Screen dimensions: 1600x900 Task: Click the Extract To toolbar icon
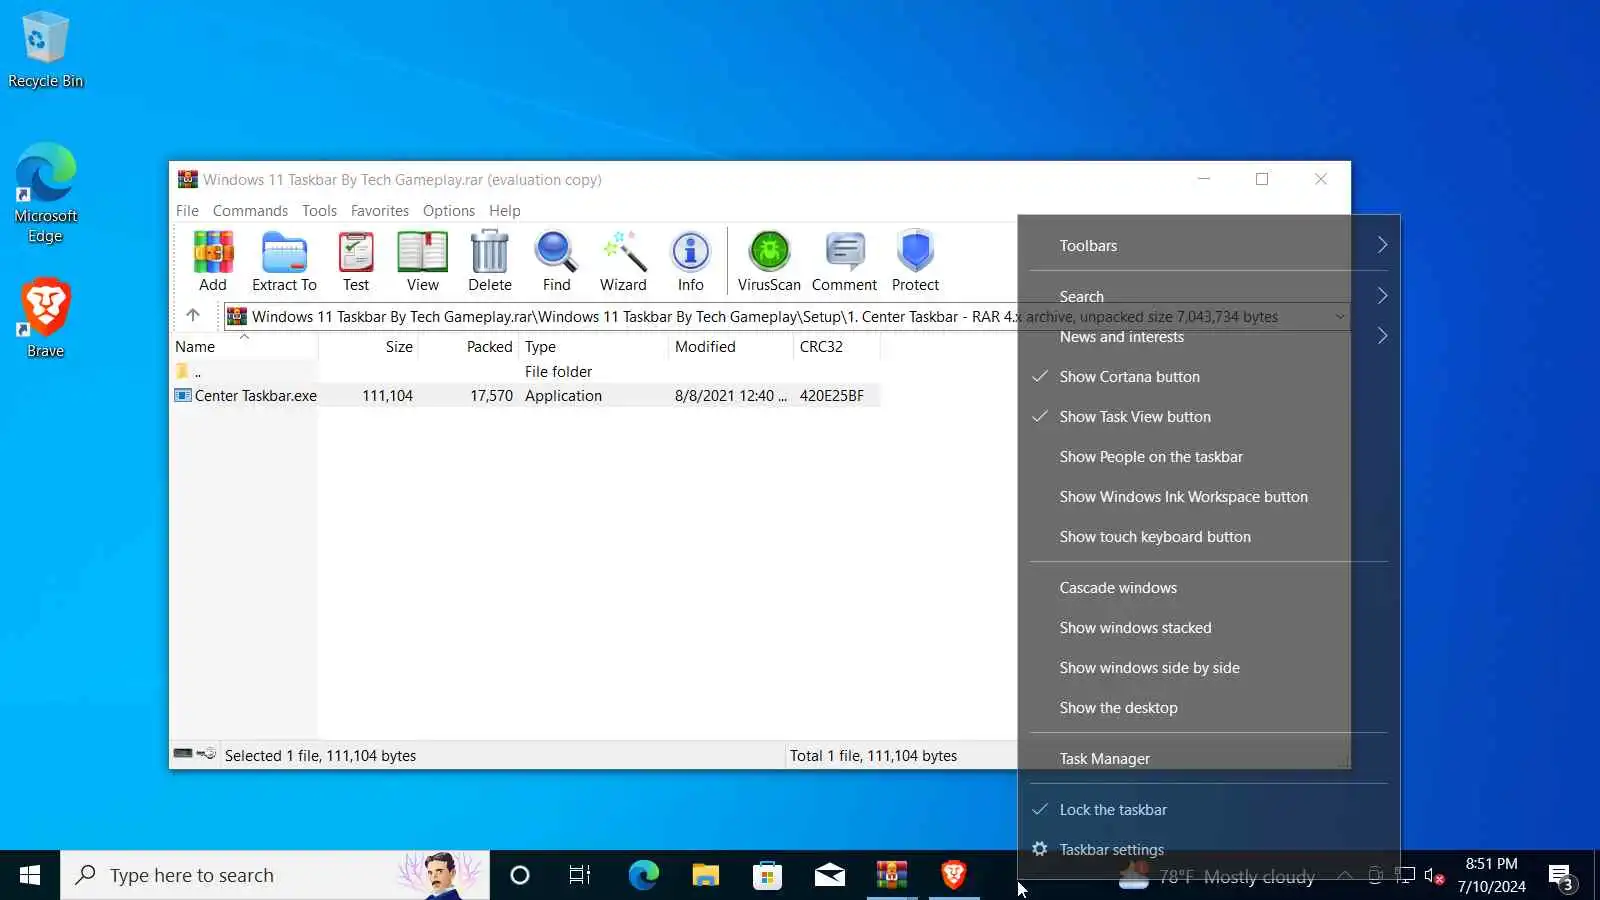click(x=284, y=261)
